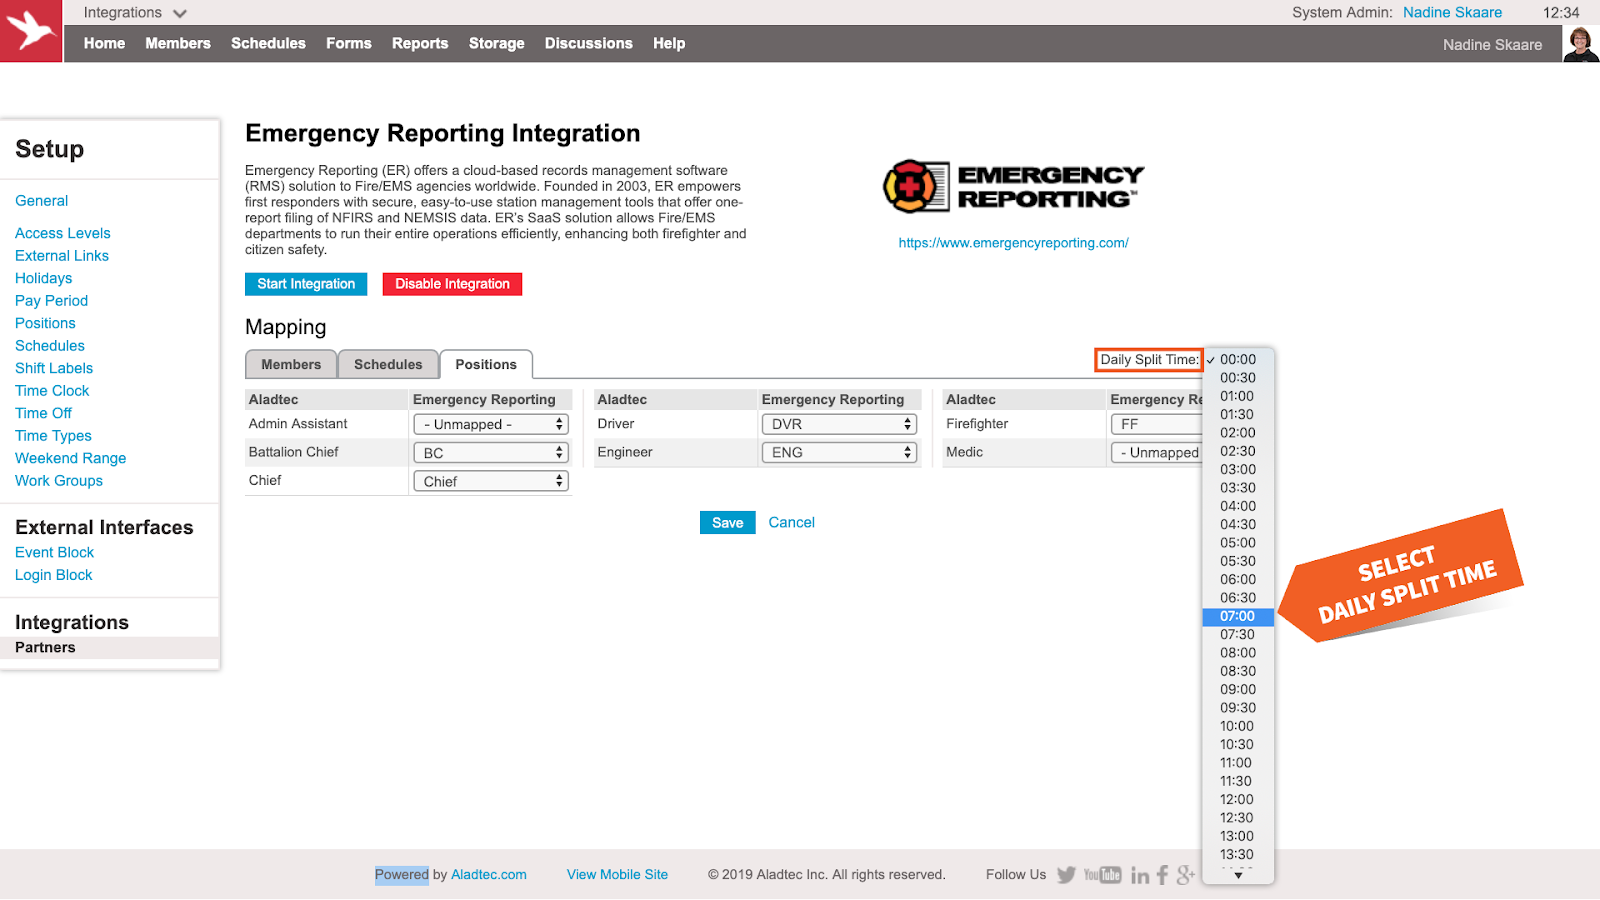Click the list's downward scroll arrow
This screenshot has height=900, width=1600.
coord(1238,876)
